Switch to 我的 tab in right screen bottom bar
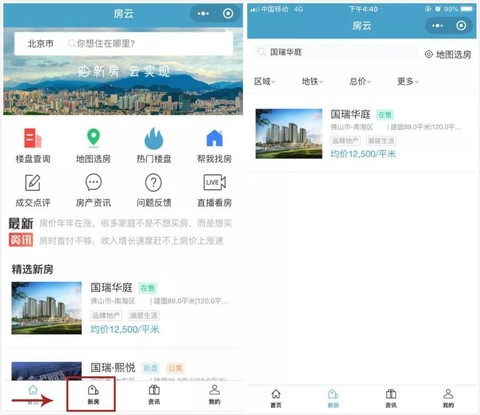This screenshot has width=480, height=415. tap(448, 398)
